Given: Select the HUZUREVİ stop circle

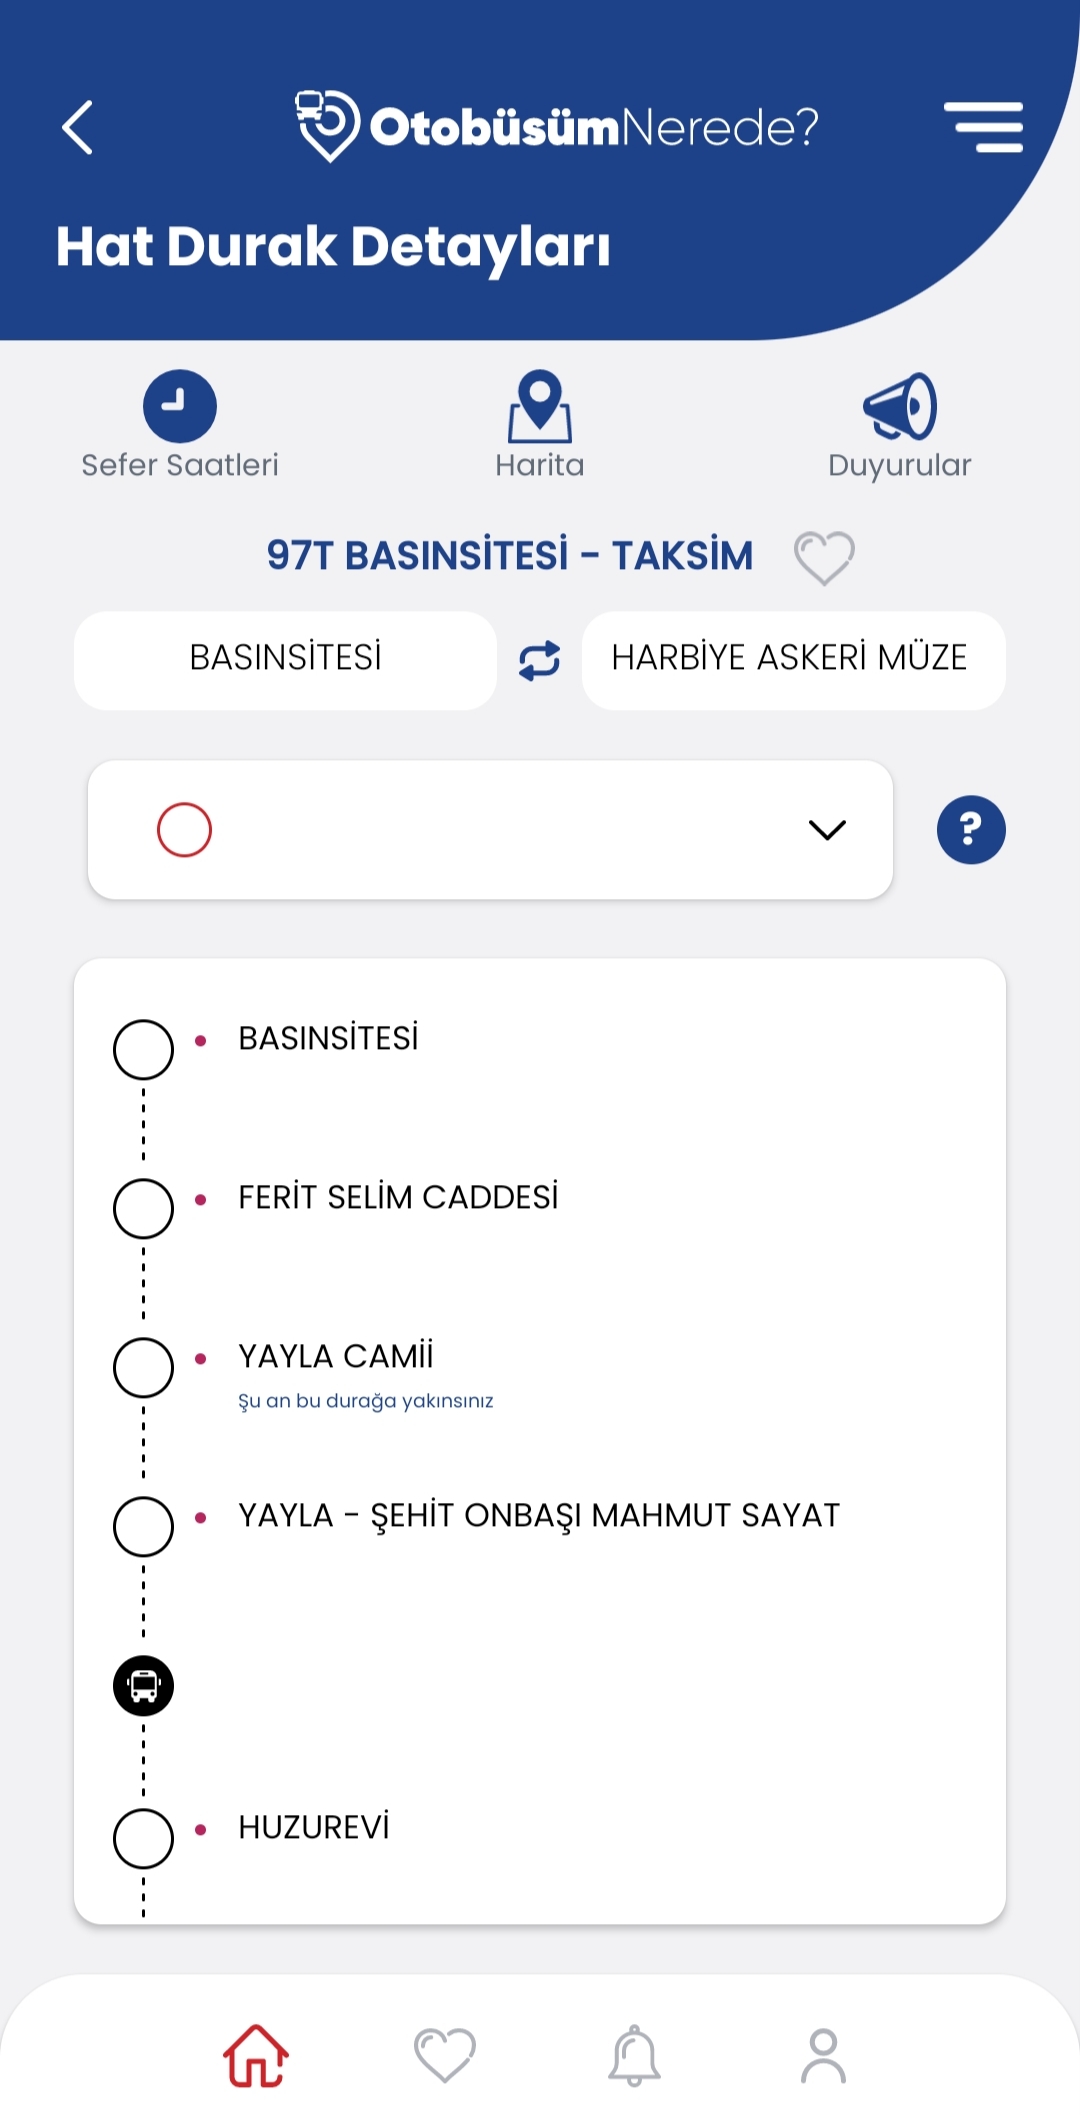Looking at the screenshot, I should [x=144, y=1838].
